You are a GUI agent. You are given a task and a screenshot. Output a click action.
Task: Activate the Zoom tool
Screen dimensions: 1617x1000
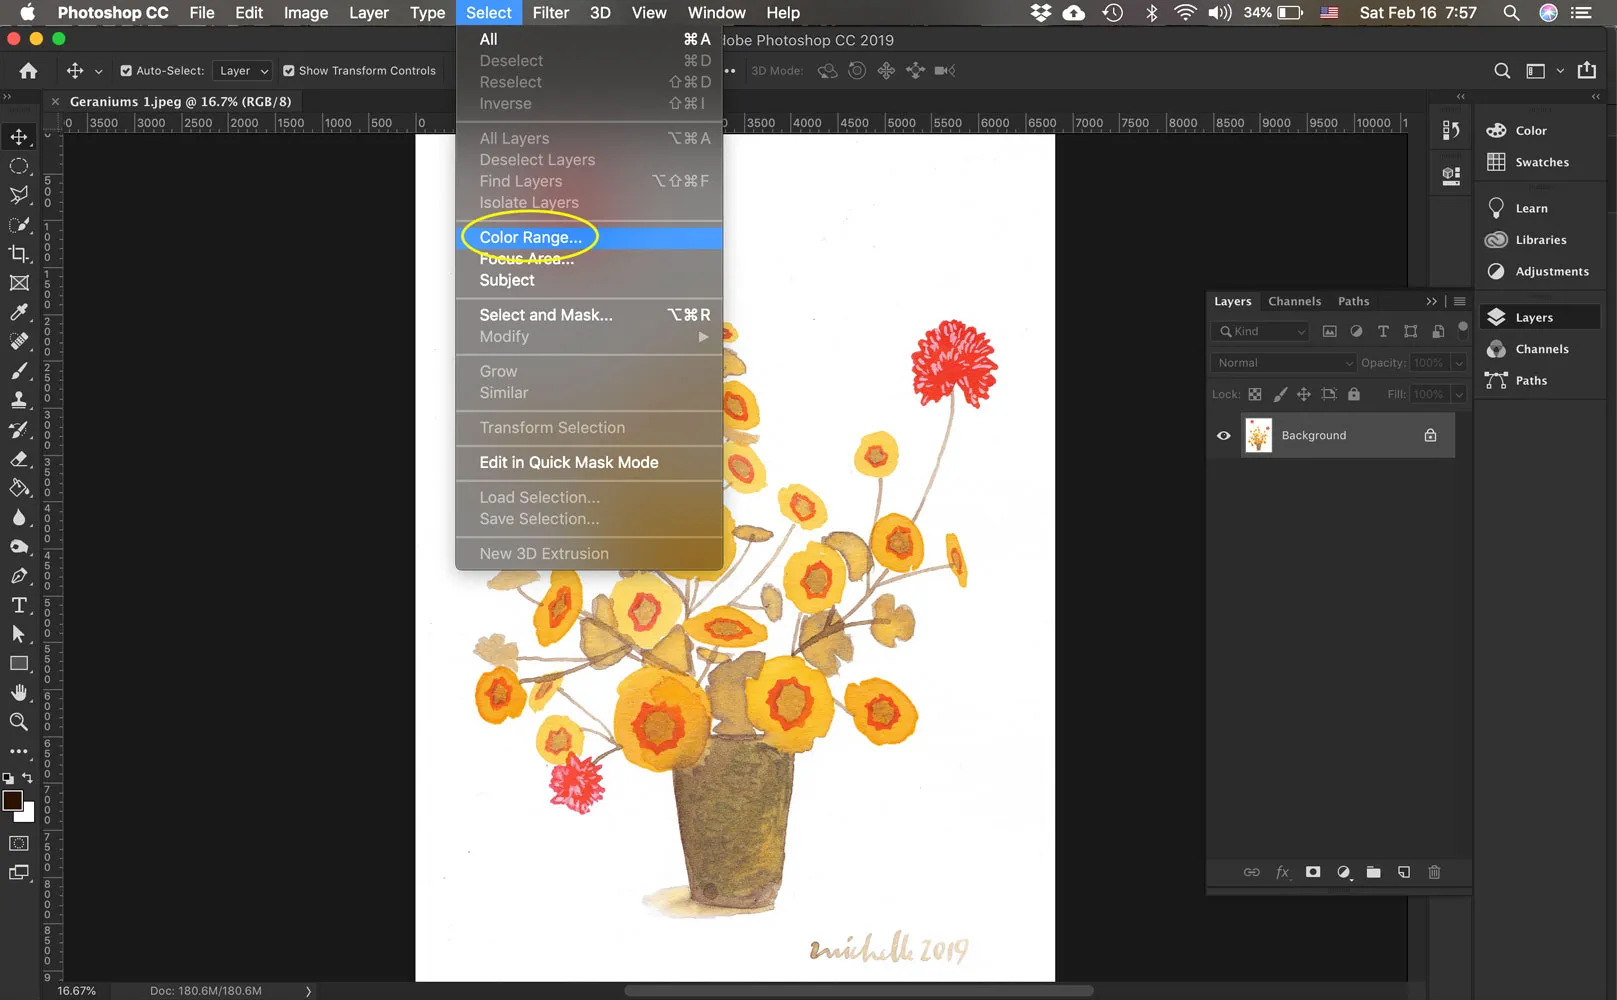[19, 722]
